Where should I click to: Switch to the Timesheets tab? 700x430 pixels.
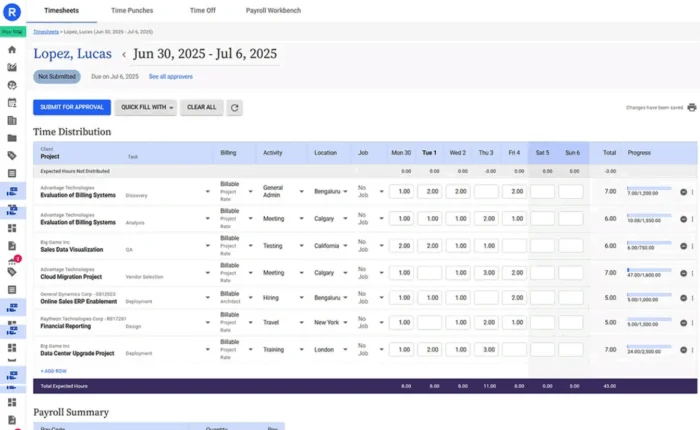(x=62, y=10)
